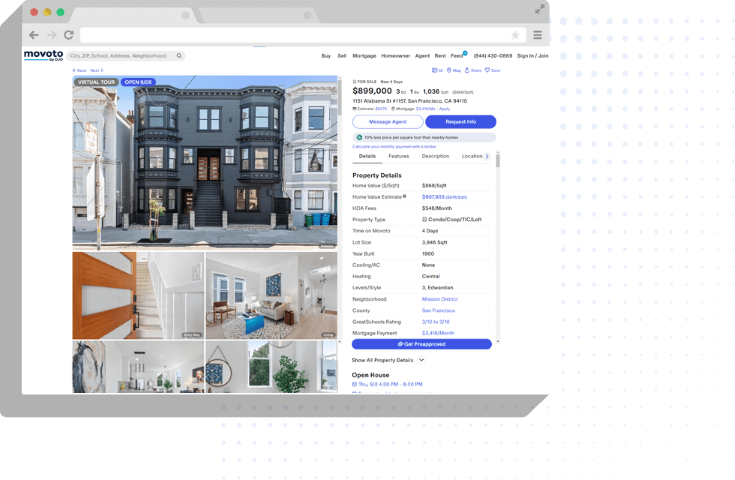Image resolution: width=735 pixels, height=480 pixels.
Task: Click the Request Info button
Action: pyautogui.click(x=461, y=122)
